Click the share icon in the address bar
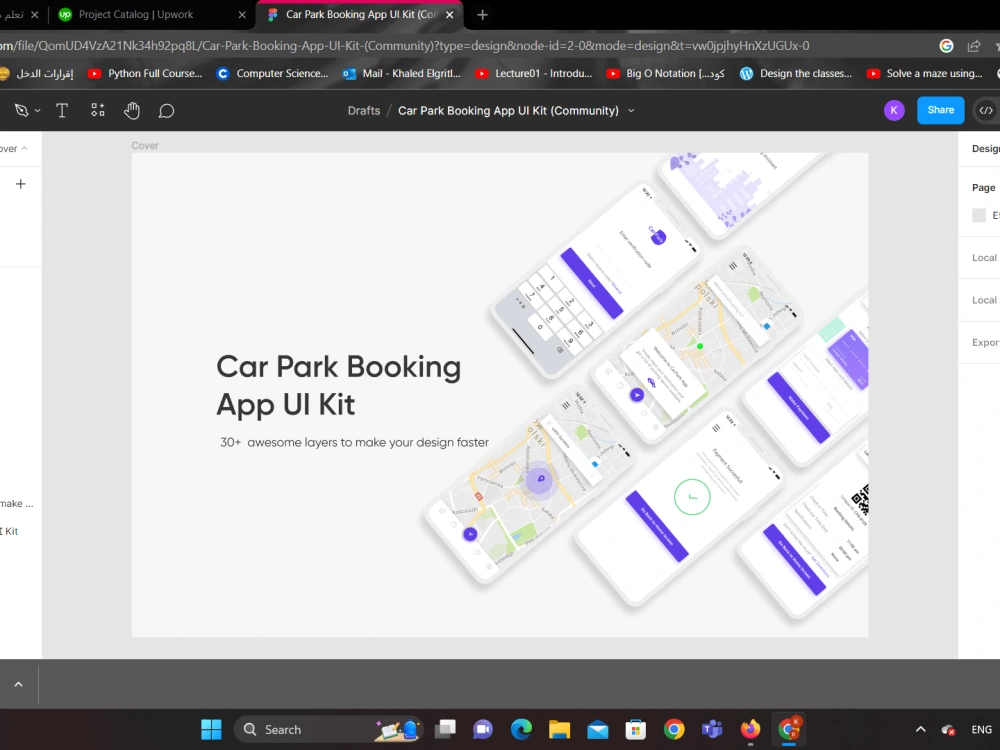The image size is (1000, 750). tap(973, 45)
